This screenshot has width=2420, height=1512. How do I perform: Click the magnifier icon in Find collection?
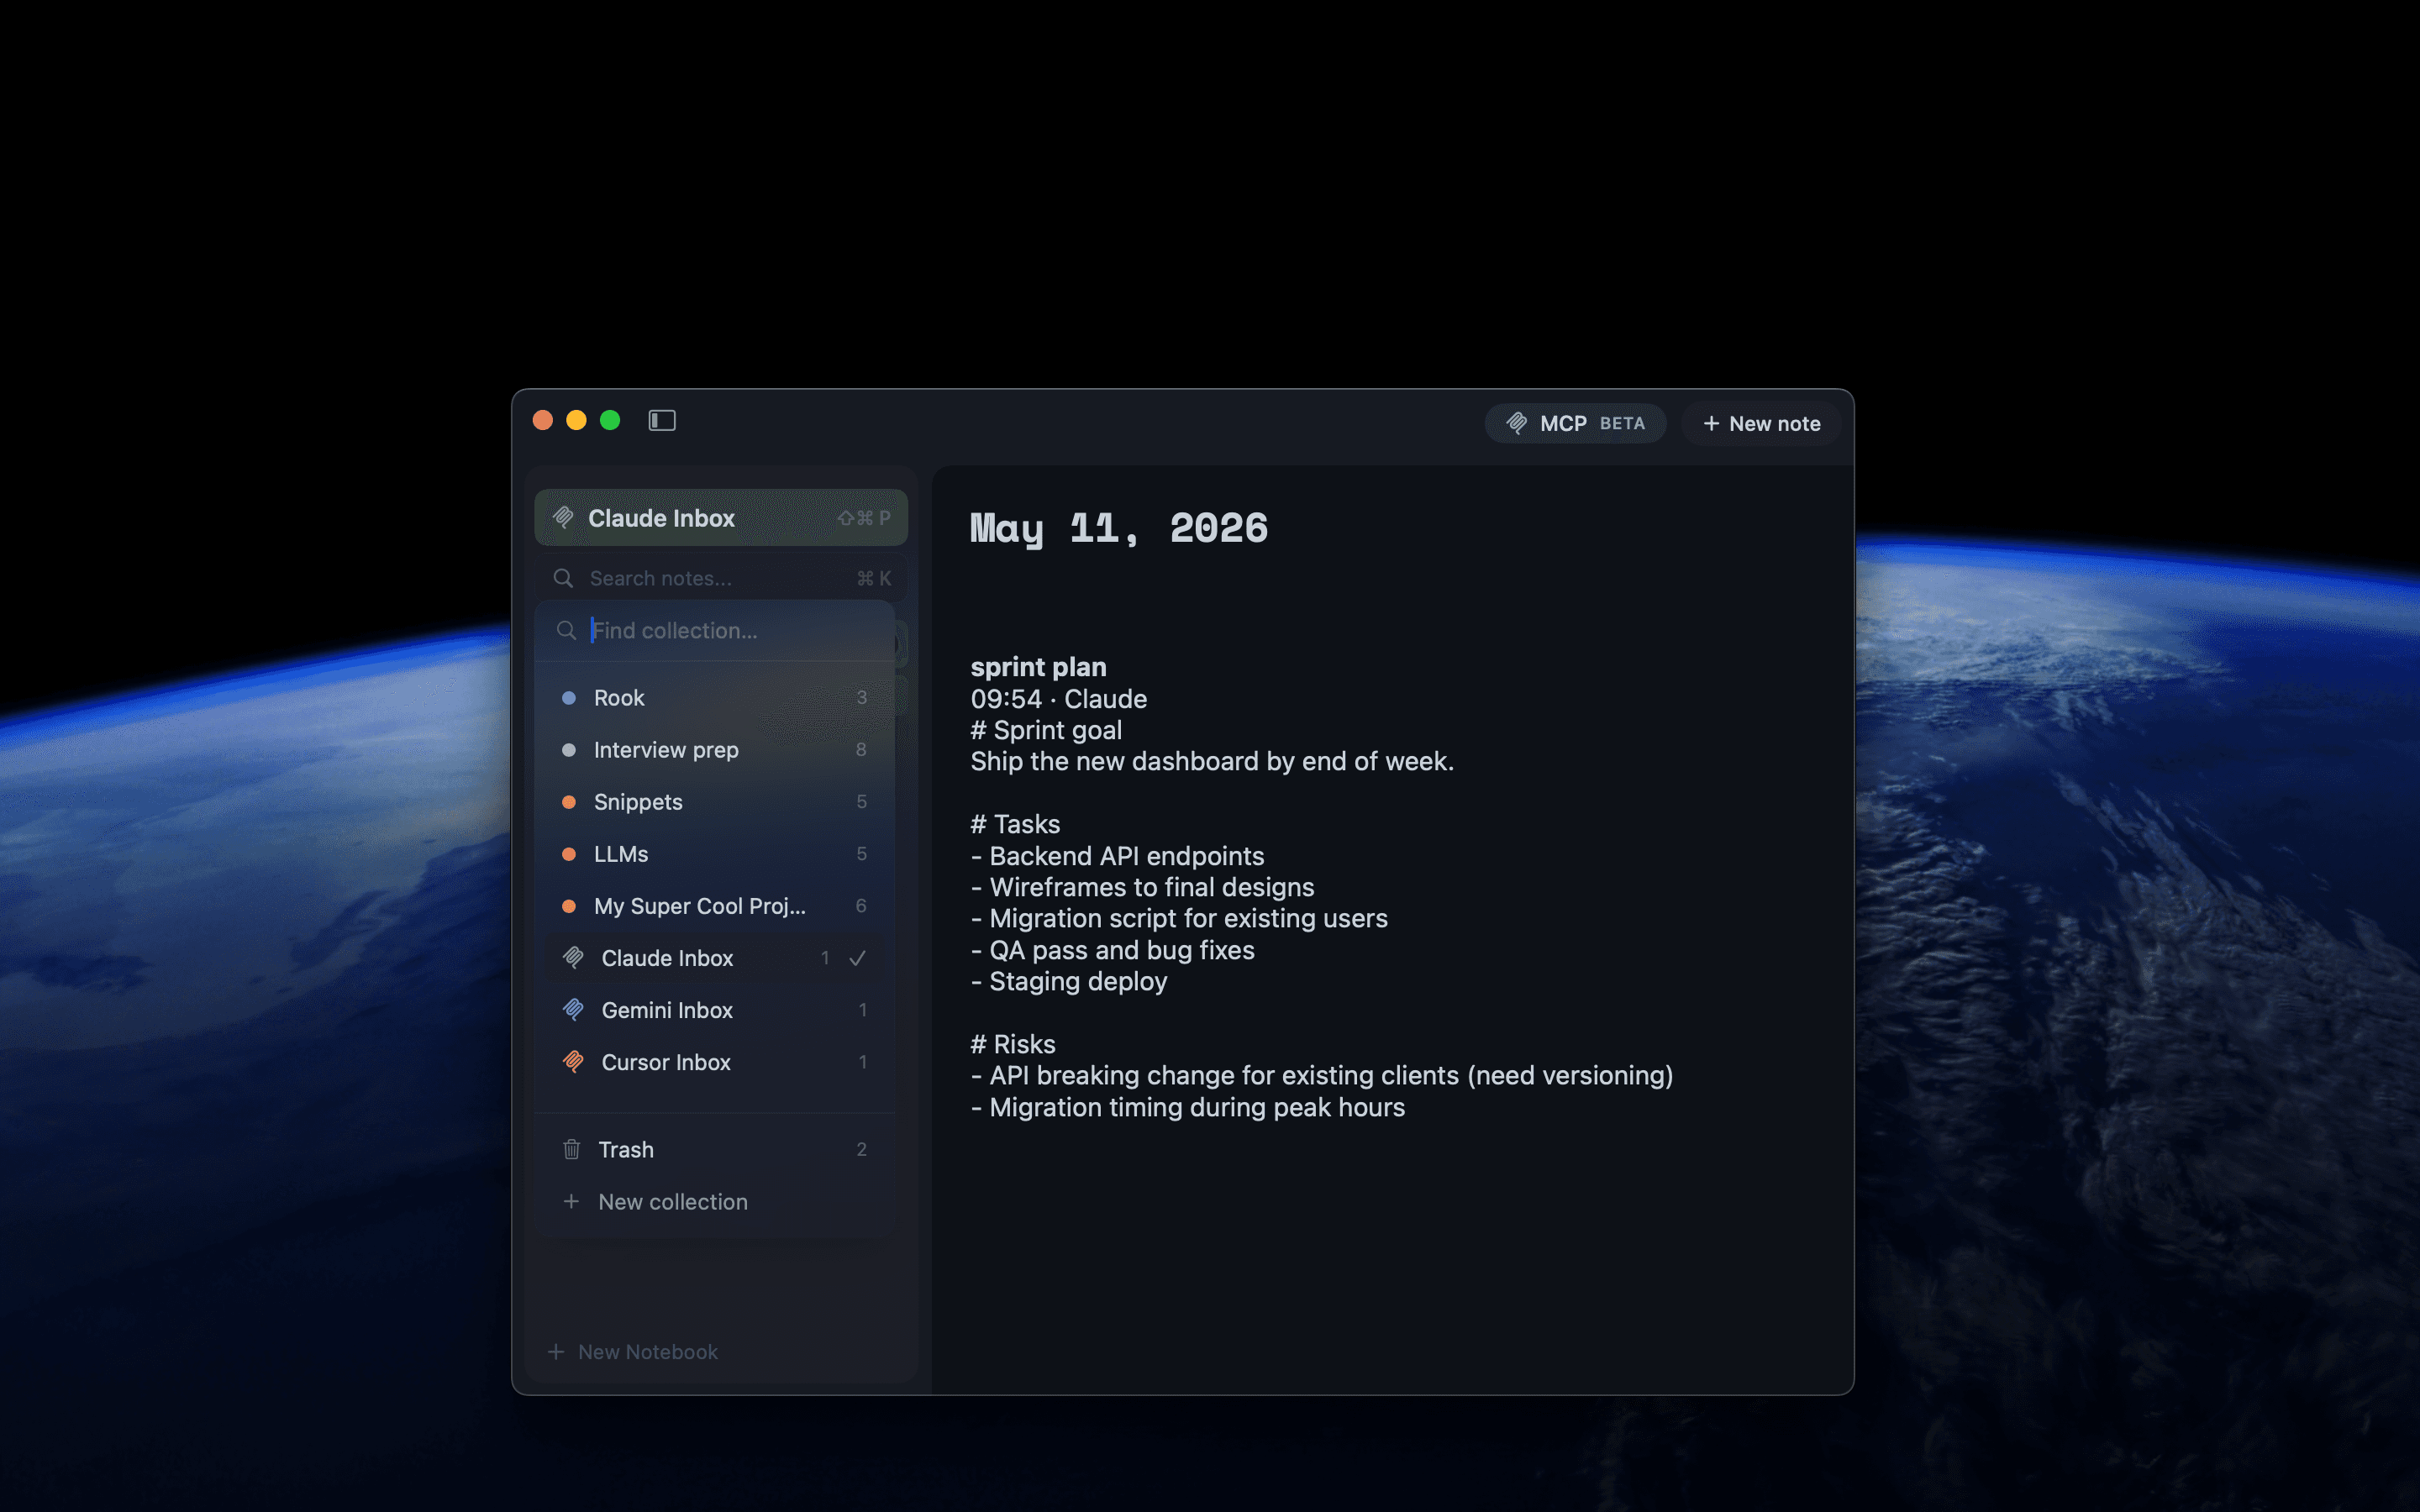[x=566, y=630]
